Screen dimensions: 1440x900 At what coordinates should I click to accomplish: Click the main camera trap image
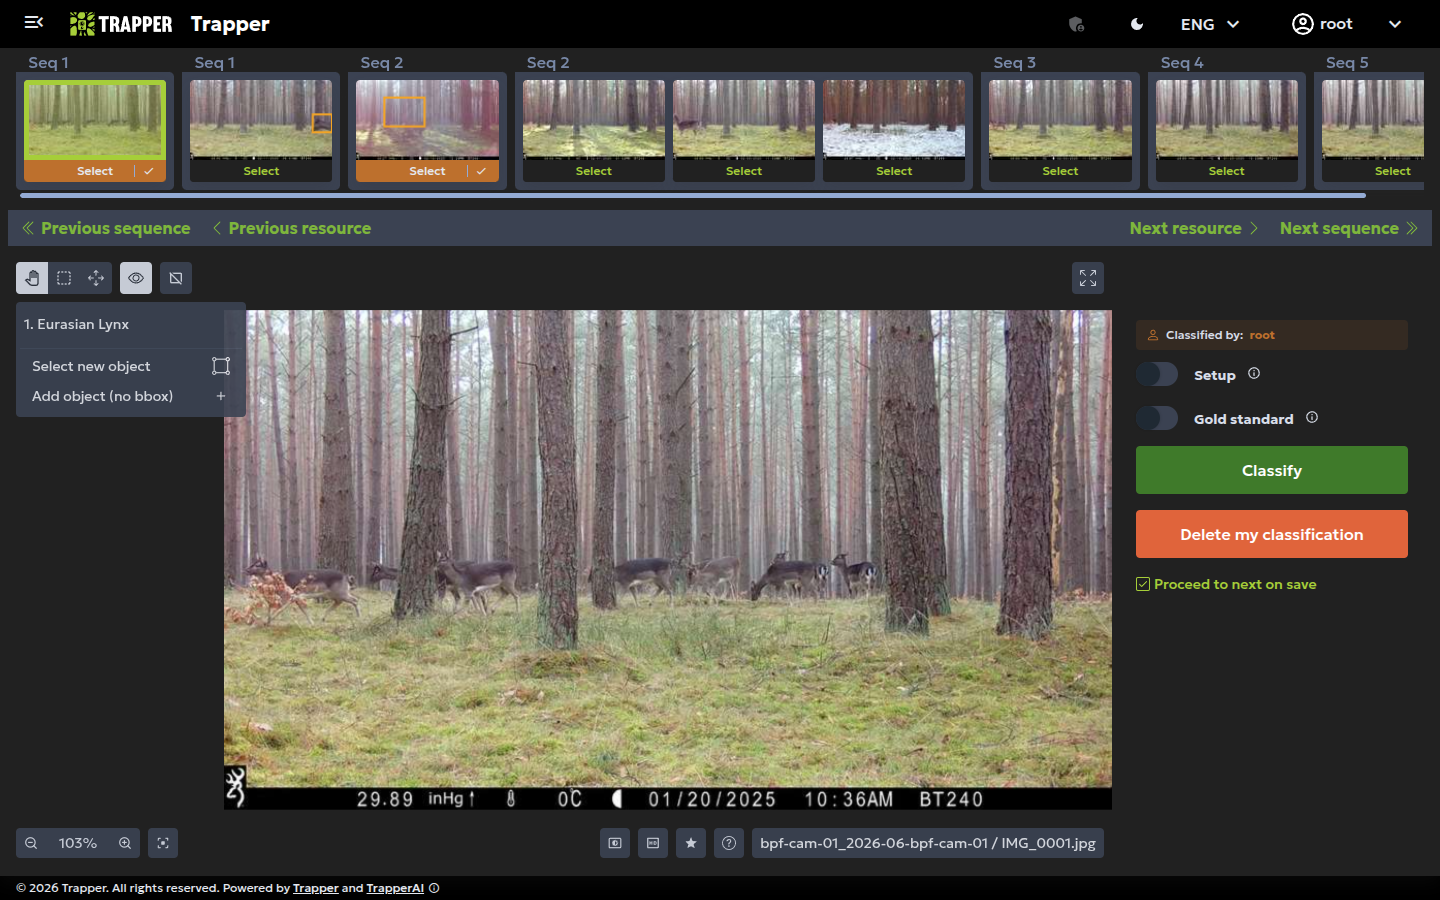click(668, 560)
